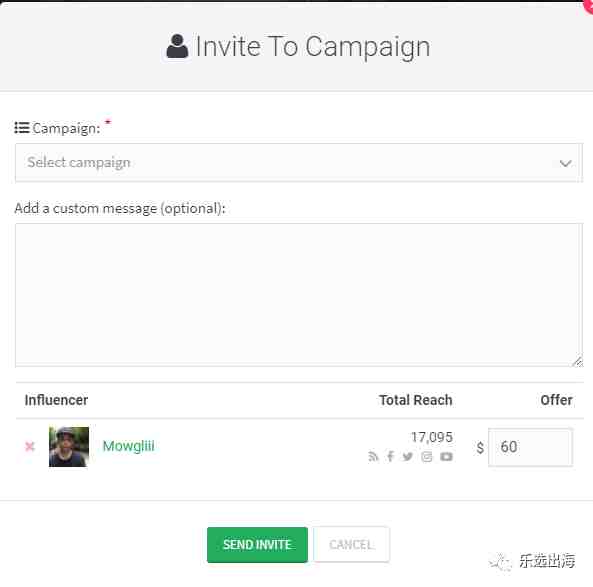Click the SEND INVITE button
Image resolution: width=593 pixels, height=587 pixels.
coord(257,545)
